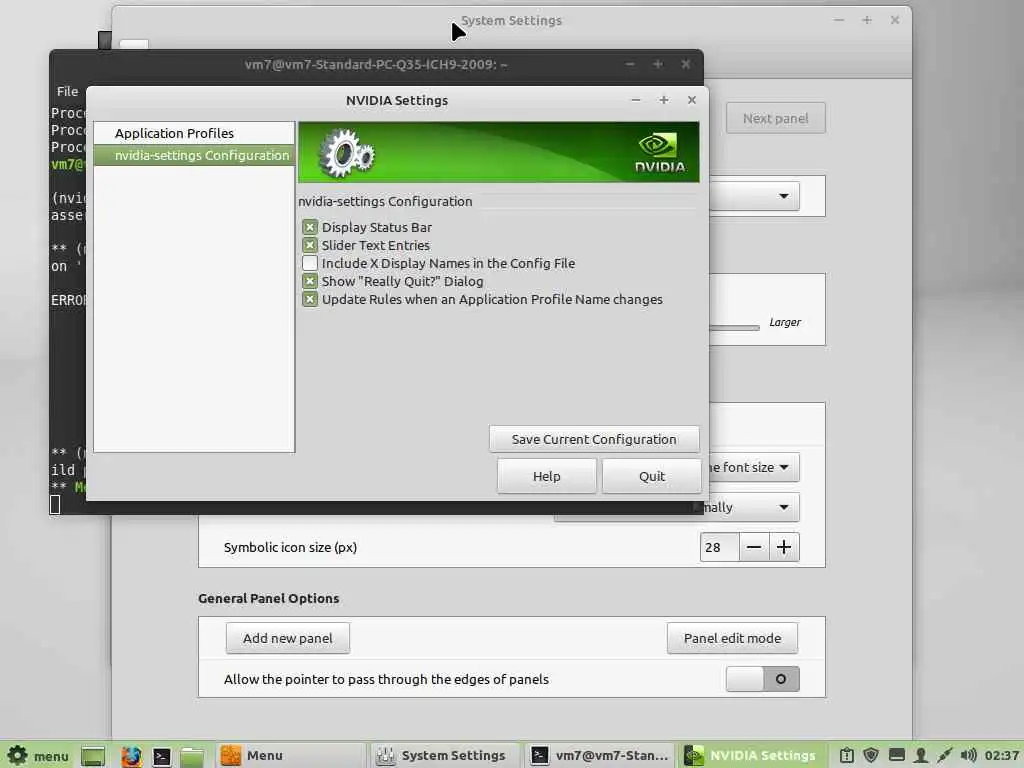The image size is (1024, 768).
Task: Click Next panel button in System Settings
Action: (x=775, y=118)
